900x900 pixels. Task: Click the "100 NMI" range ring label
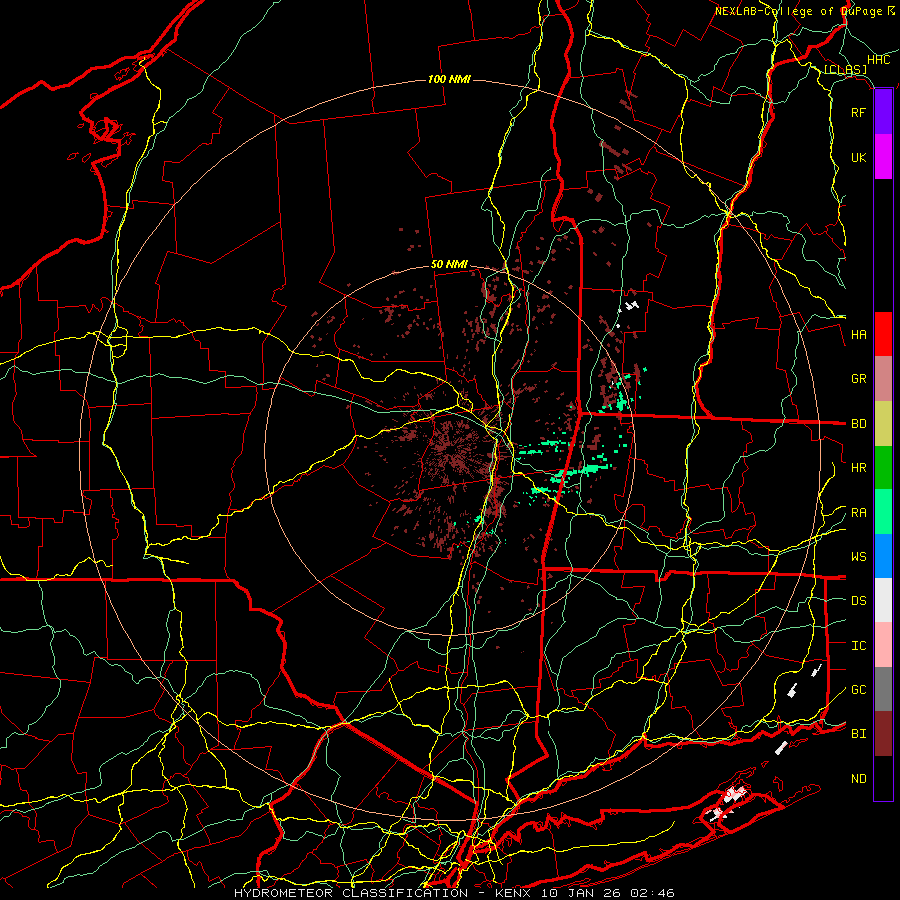(x=449, y=79)
